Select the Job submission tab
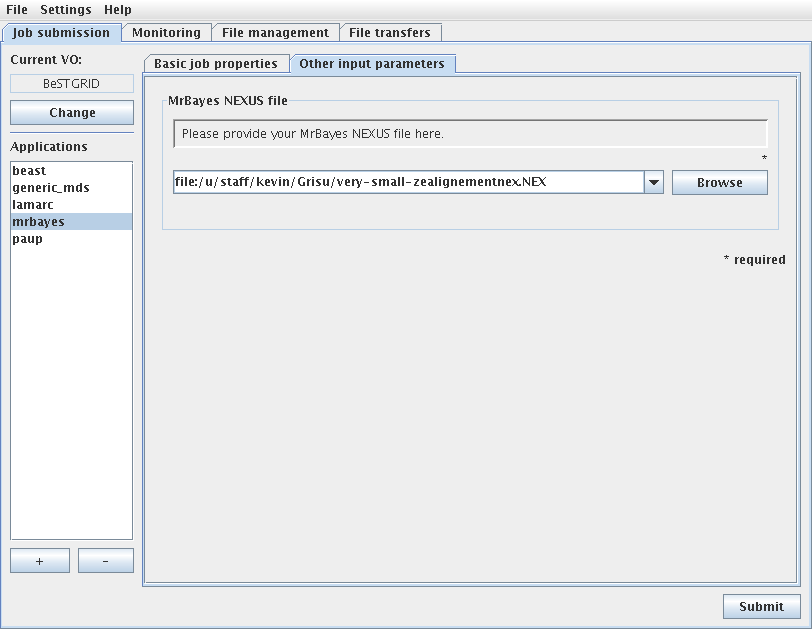812x629 pixels. coord(62,33)
